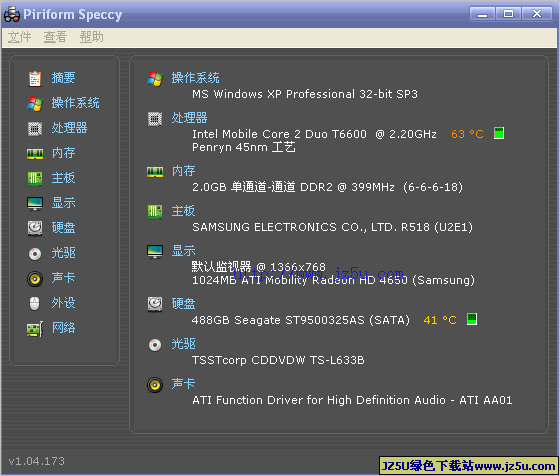Click processor chip icon in summary panel
560x476 pixels.
155,119
